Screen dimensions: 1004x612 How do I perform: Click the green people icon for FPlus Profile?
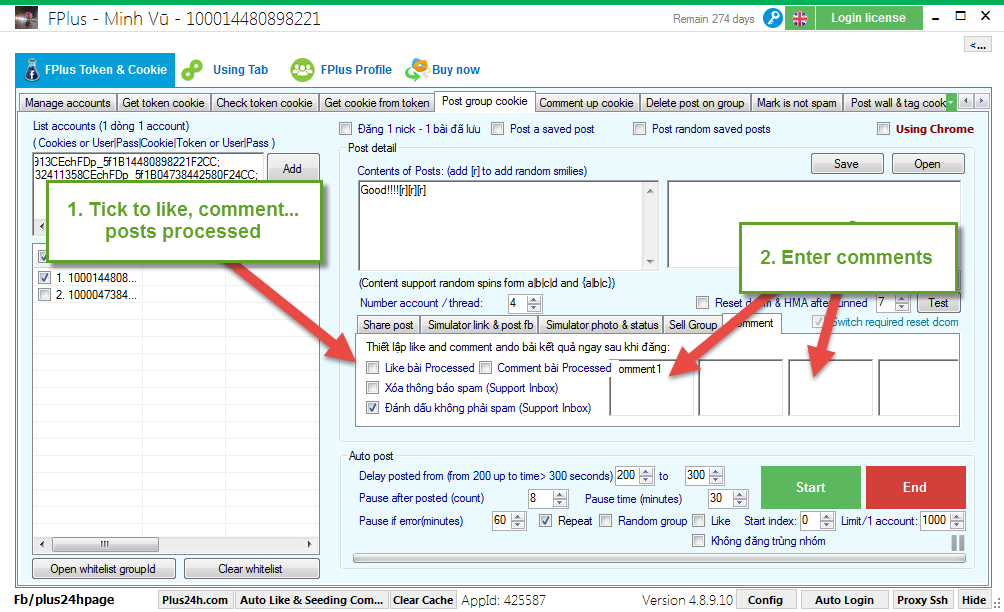coord(302,70)
